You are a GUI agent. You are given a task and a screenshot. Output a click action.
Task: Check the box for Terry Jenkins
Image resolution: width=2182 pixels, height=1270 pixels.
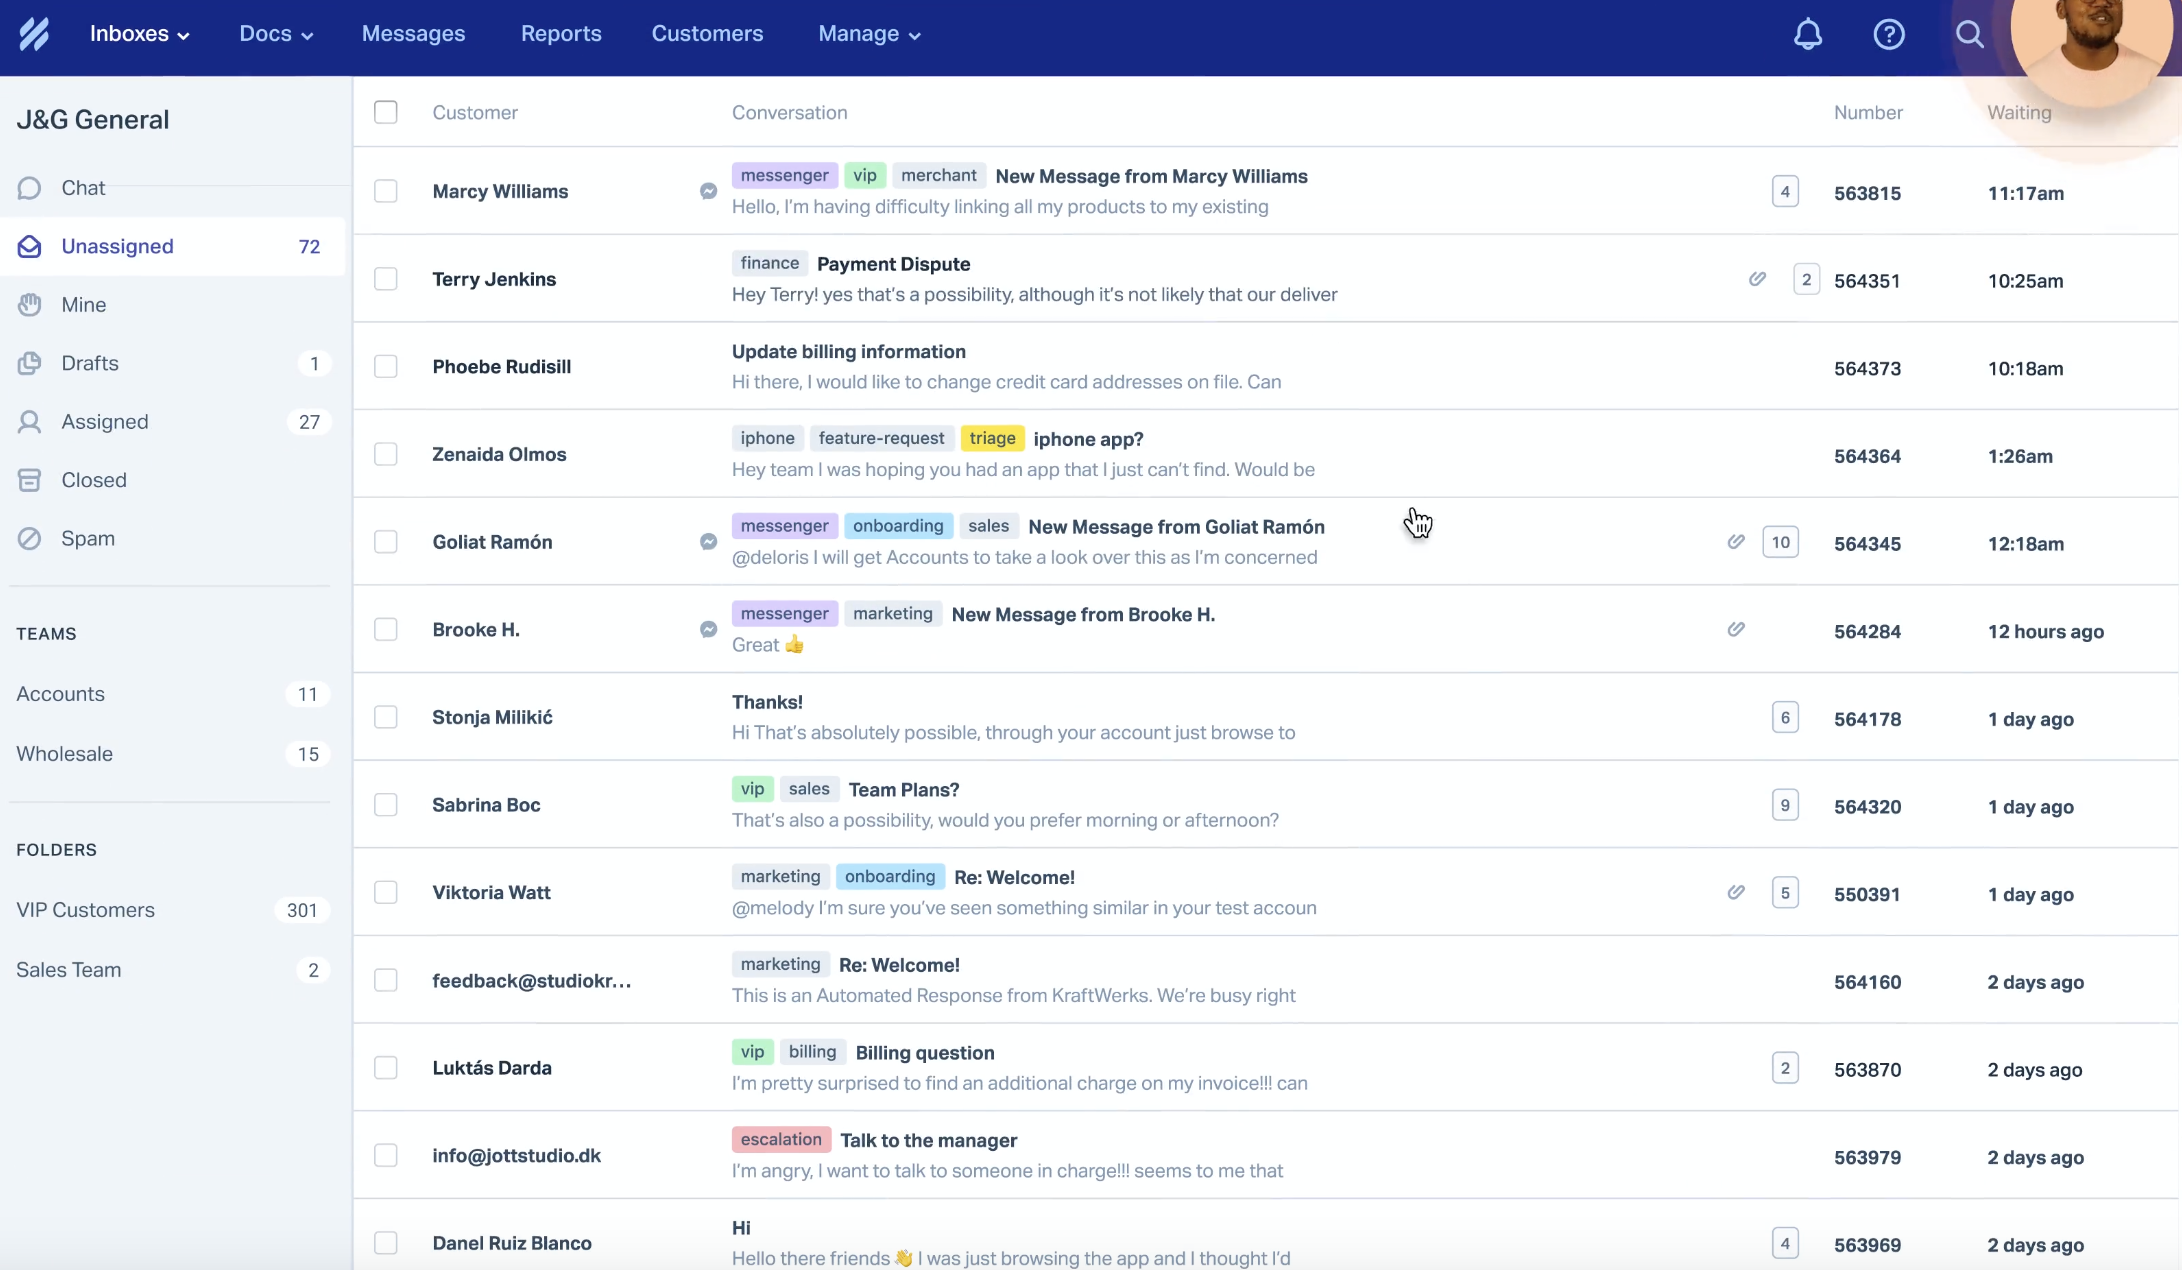(x=386, y=279)
